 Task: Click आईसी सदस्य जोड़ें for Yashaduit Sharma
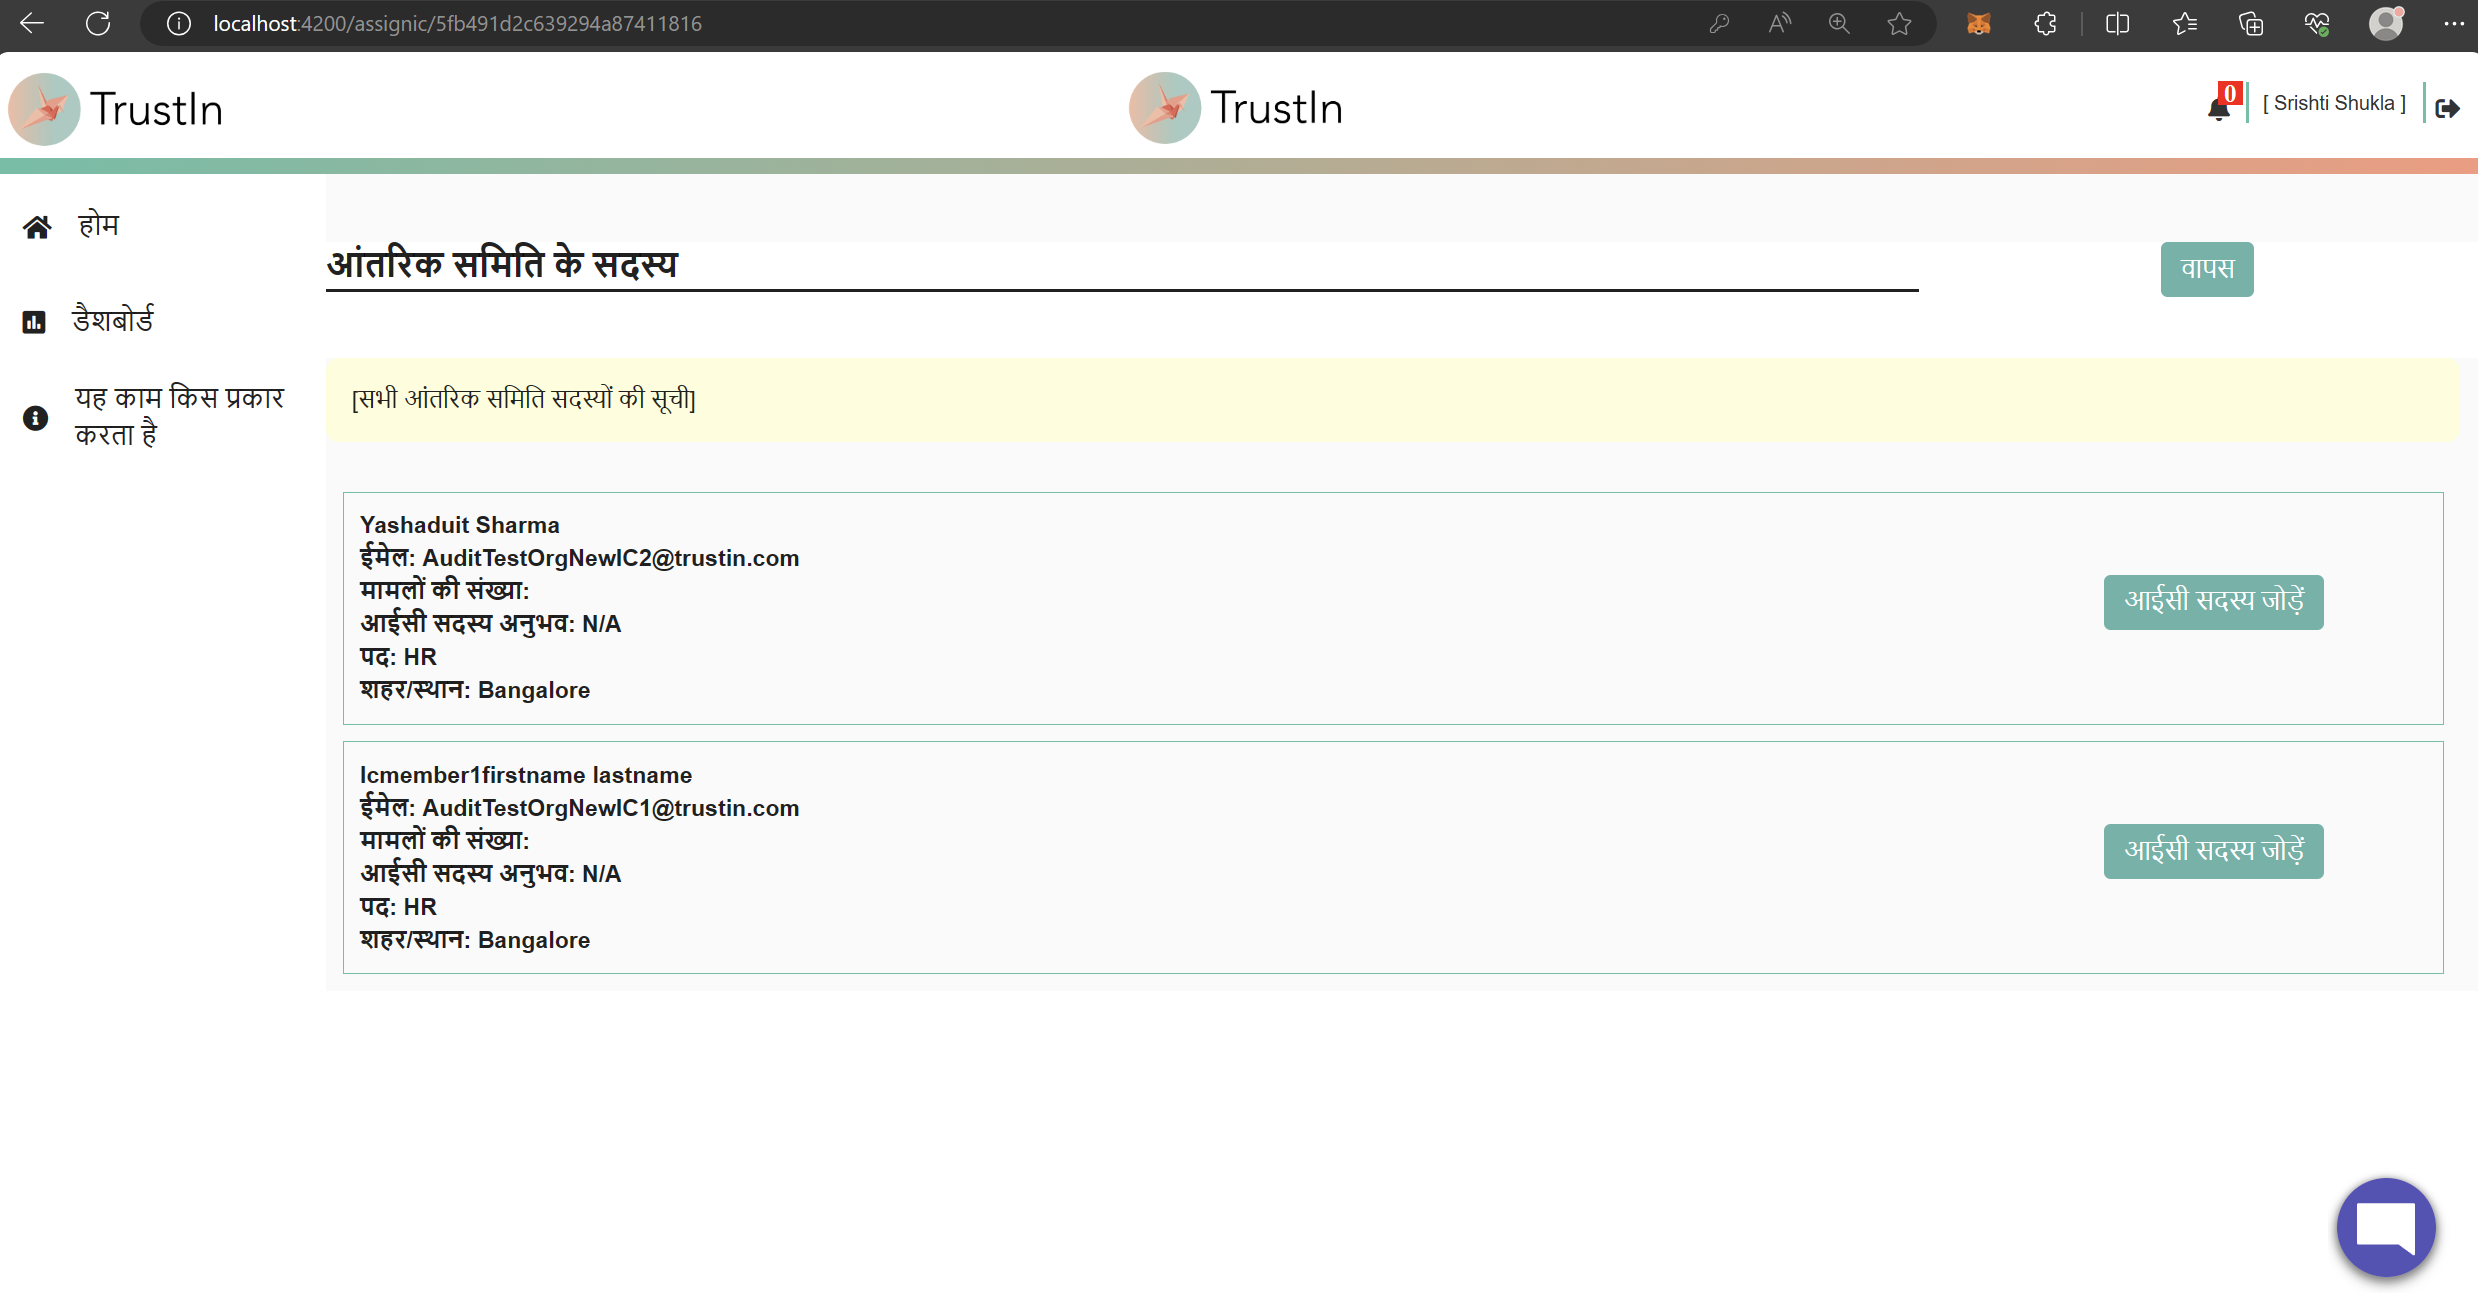[2213, 602]
